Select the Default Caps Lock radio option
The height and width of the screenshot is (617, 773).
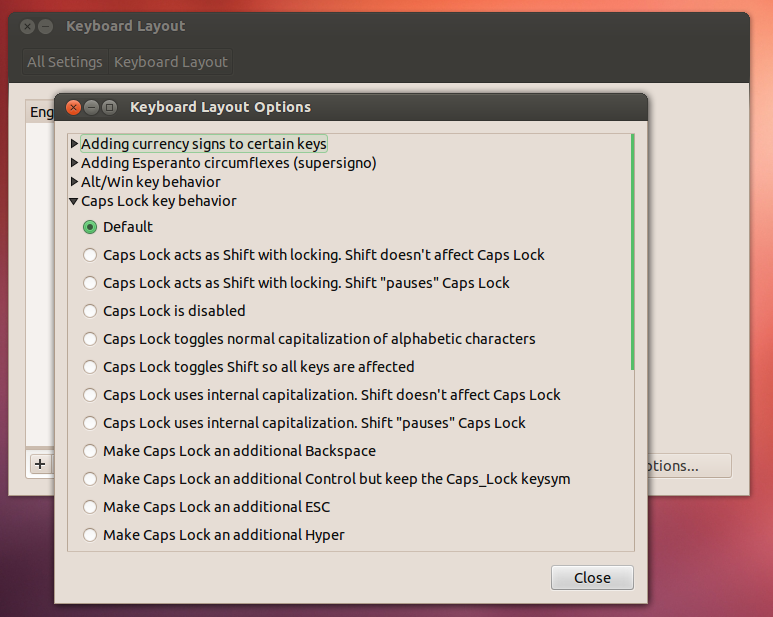tap(91, 227)
